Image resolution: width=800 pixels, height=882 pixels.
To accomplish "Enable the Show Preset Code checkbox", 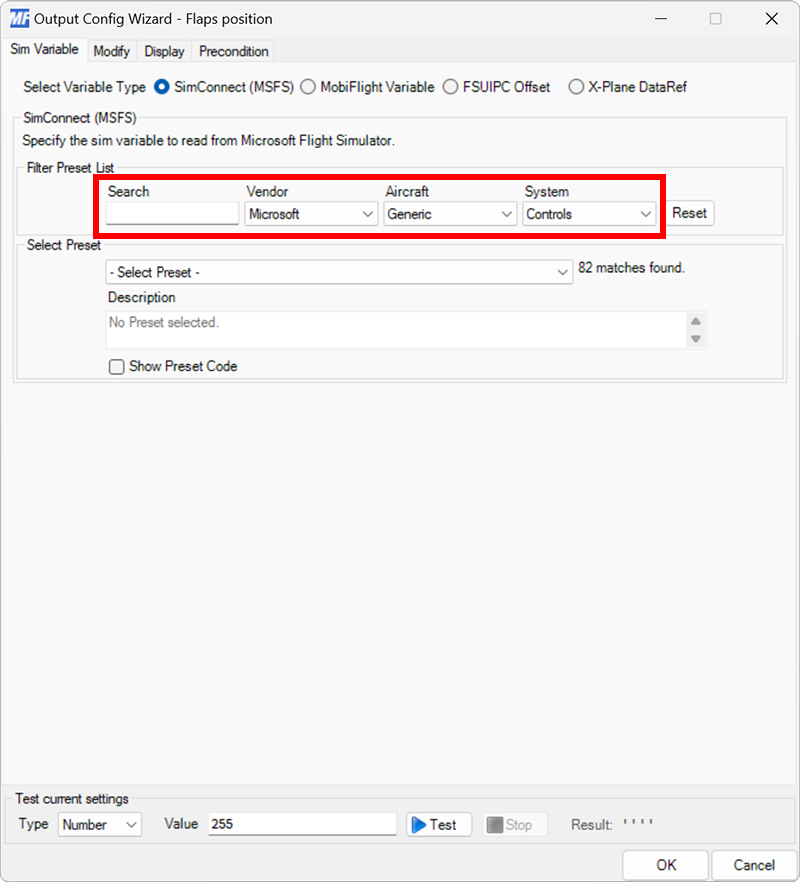I will coord(117,366).
